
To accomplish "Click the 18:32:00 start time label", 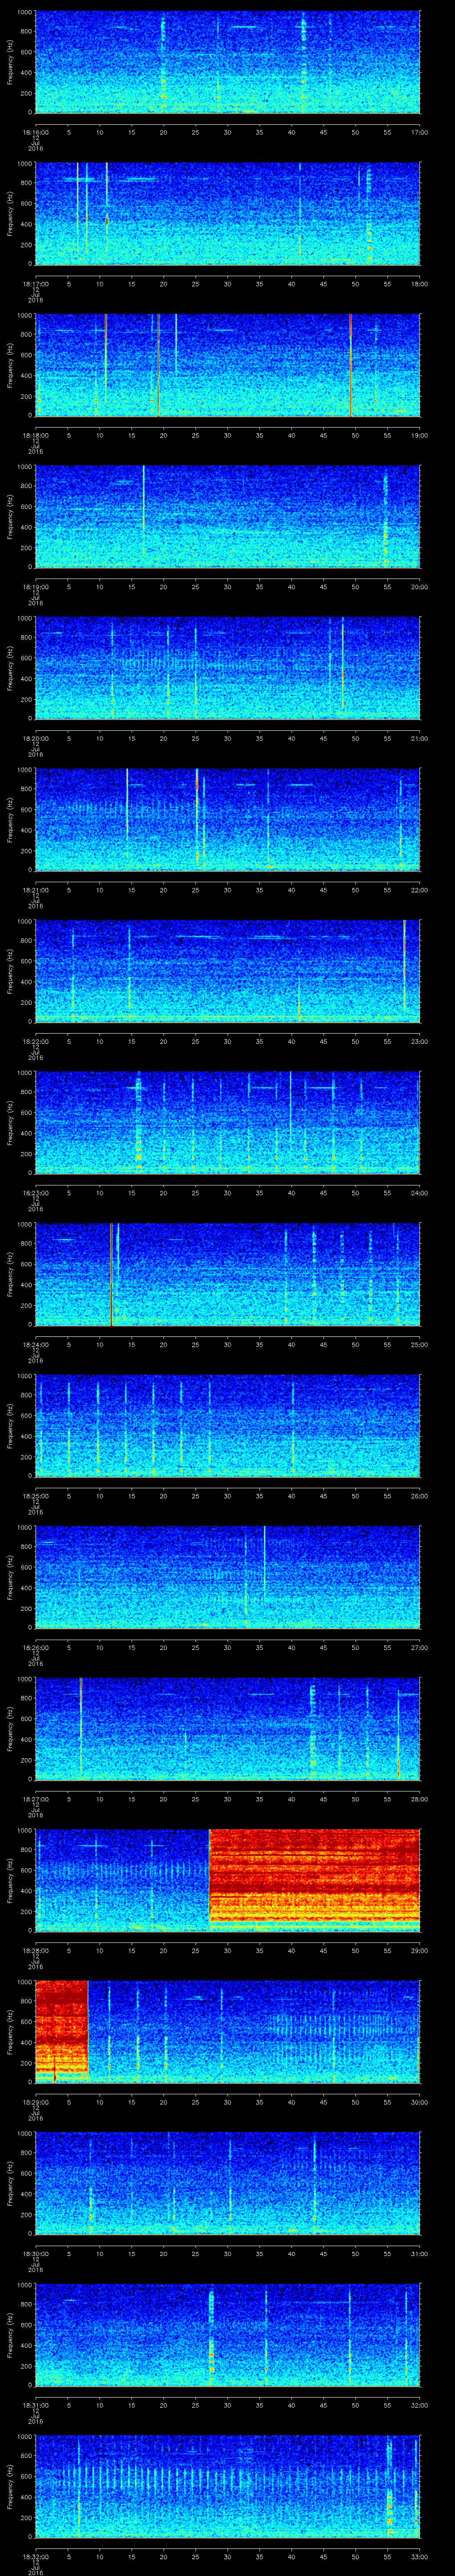I will (x=35, y=2556).
